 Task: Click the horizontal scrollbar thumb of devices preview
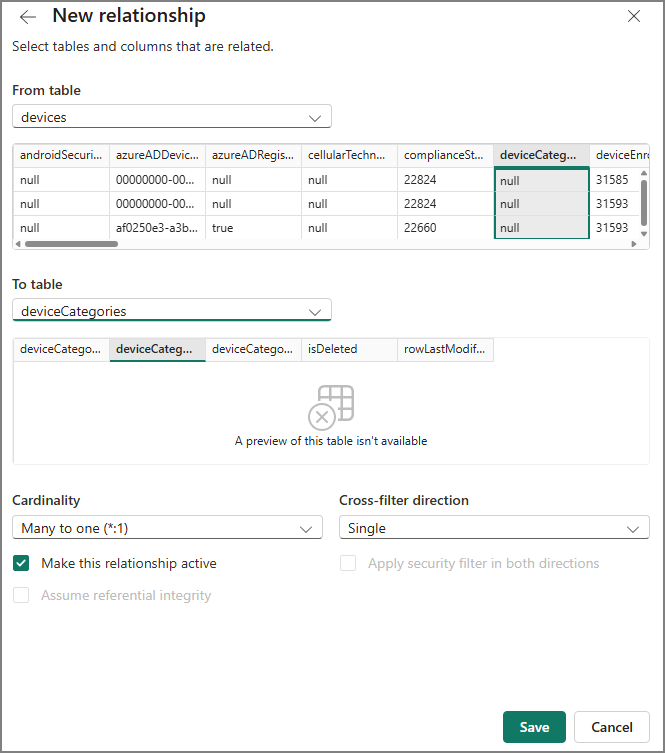72,244
